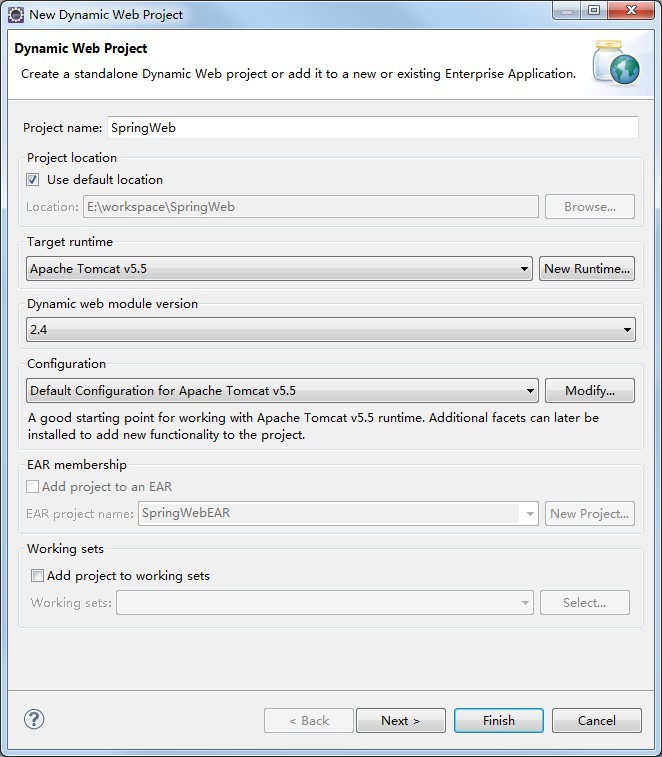Minimize the dialog window
This screenshot has height=757, width=662.
point(566,11)
